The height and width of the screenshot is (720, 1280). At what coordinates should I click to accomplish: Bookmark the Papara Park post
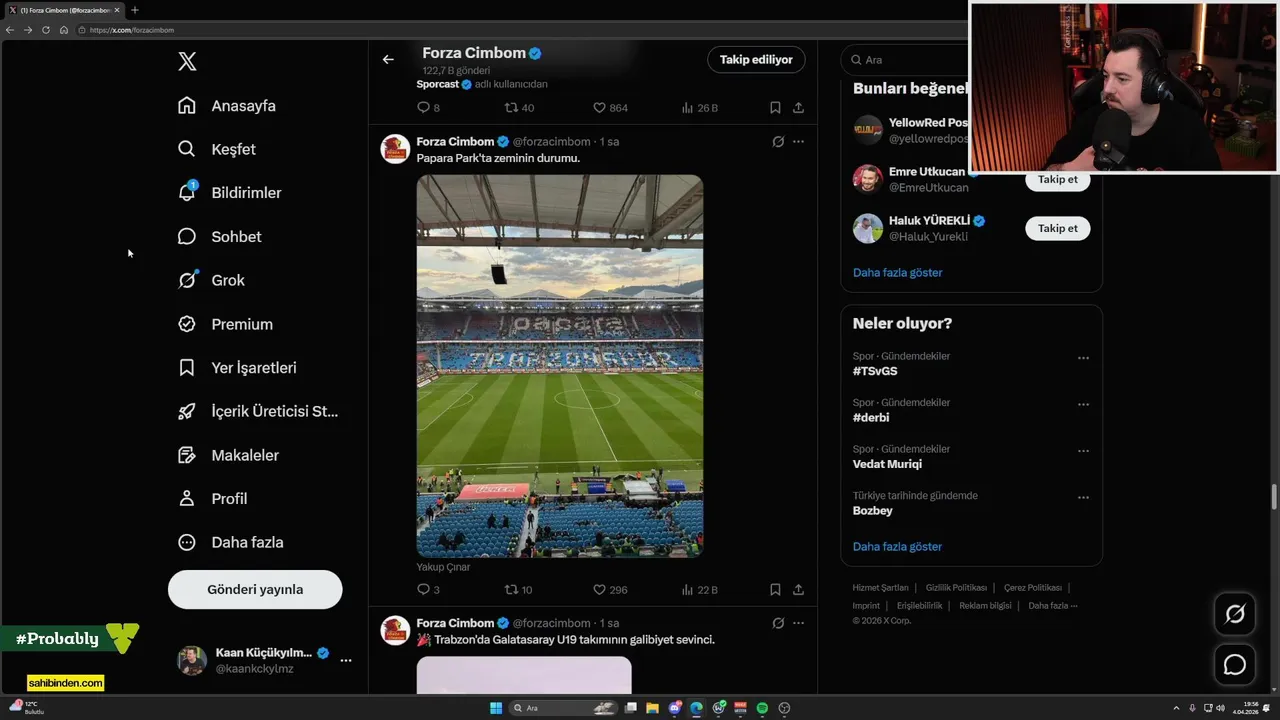point(775,590)
